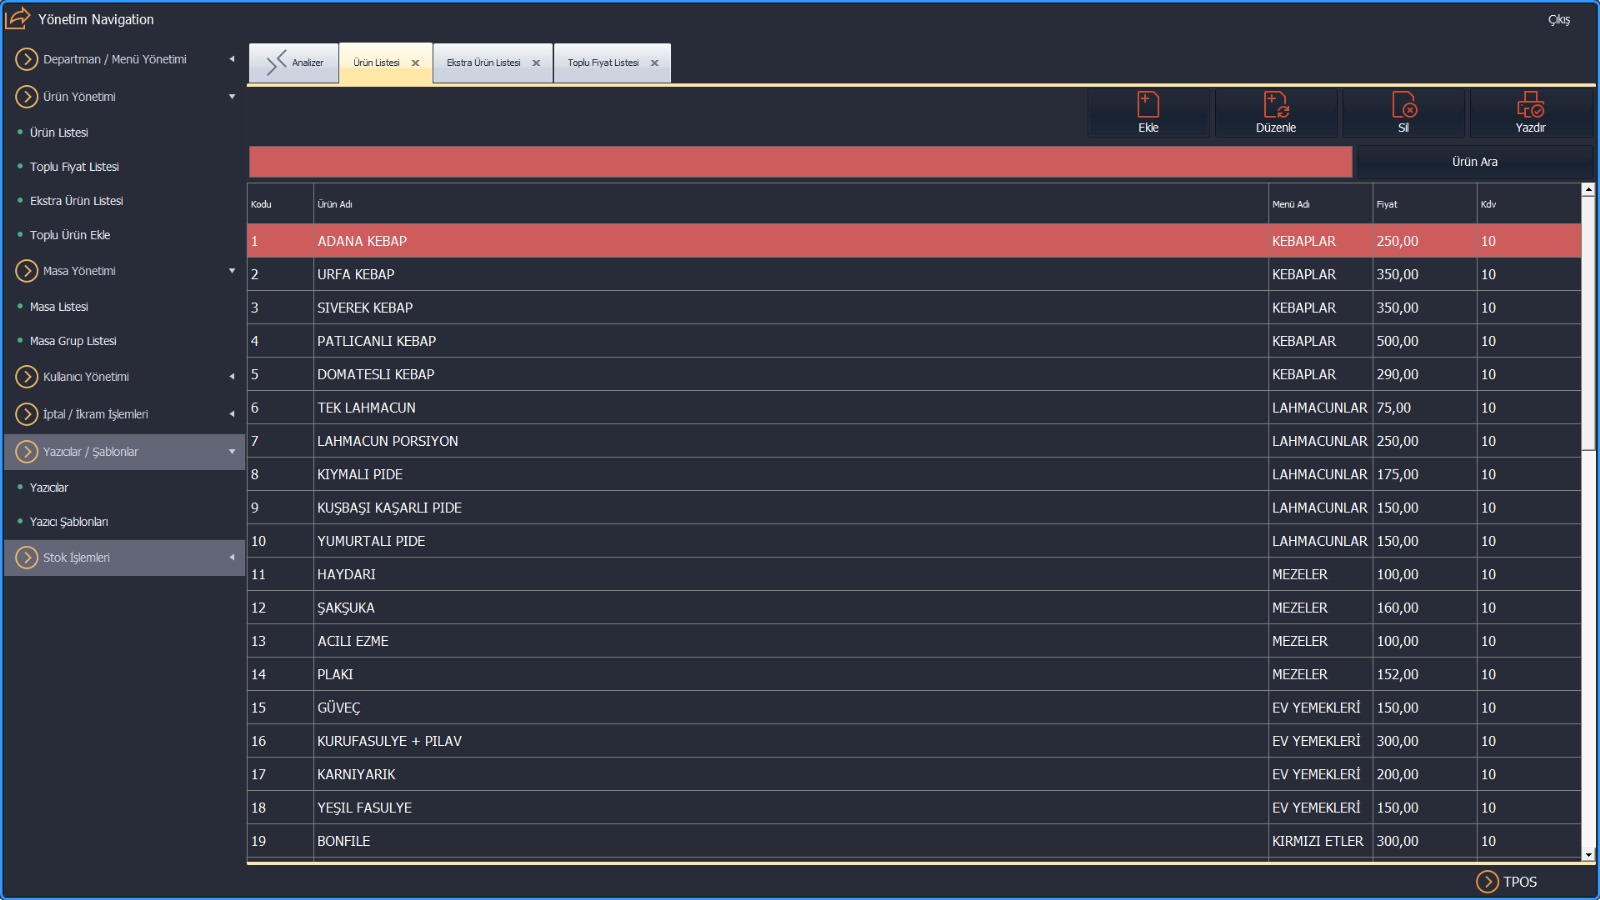
Task: Open Masa Grup Listesi from sidebar
Action: pyautogui.click(x=73, y=341)
